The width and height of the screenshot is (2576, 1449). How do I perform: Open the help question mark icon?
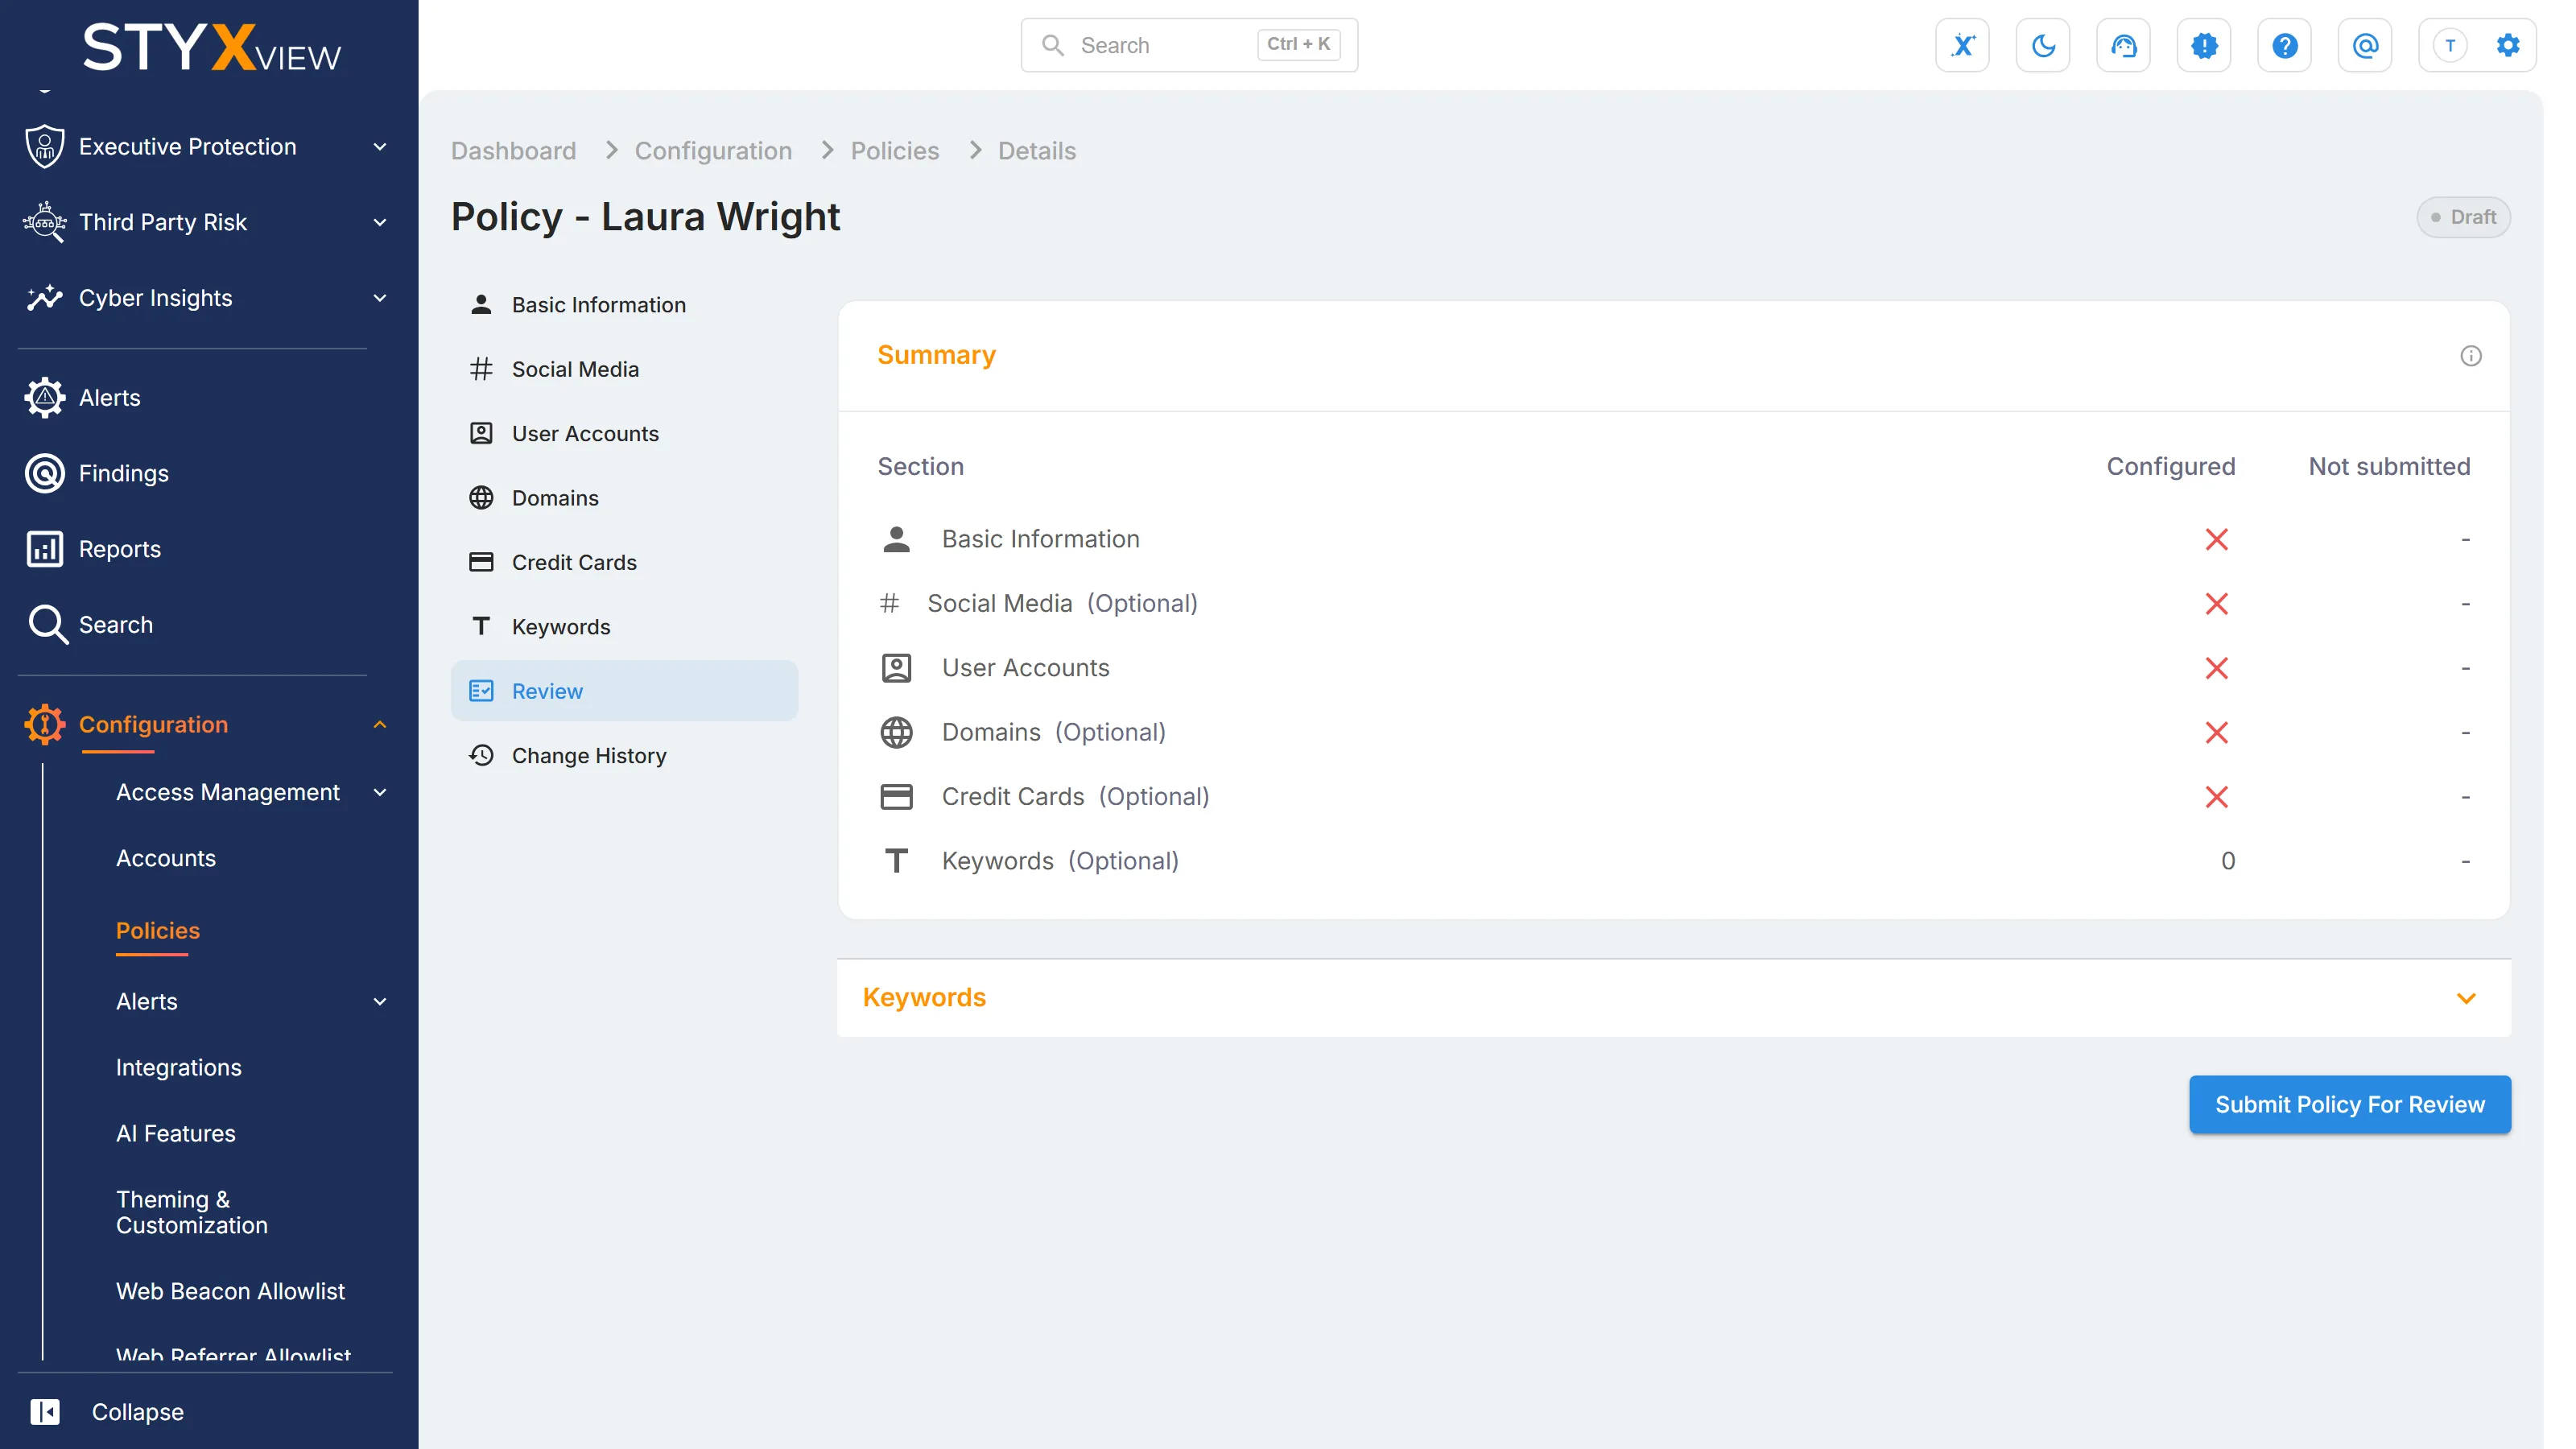click(2284, 45)
